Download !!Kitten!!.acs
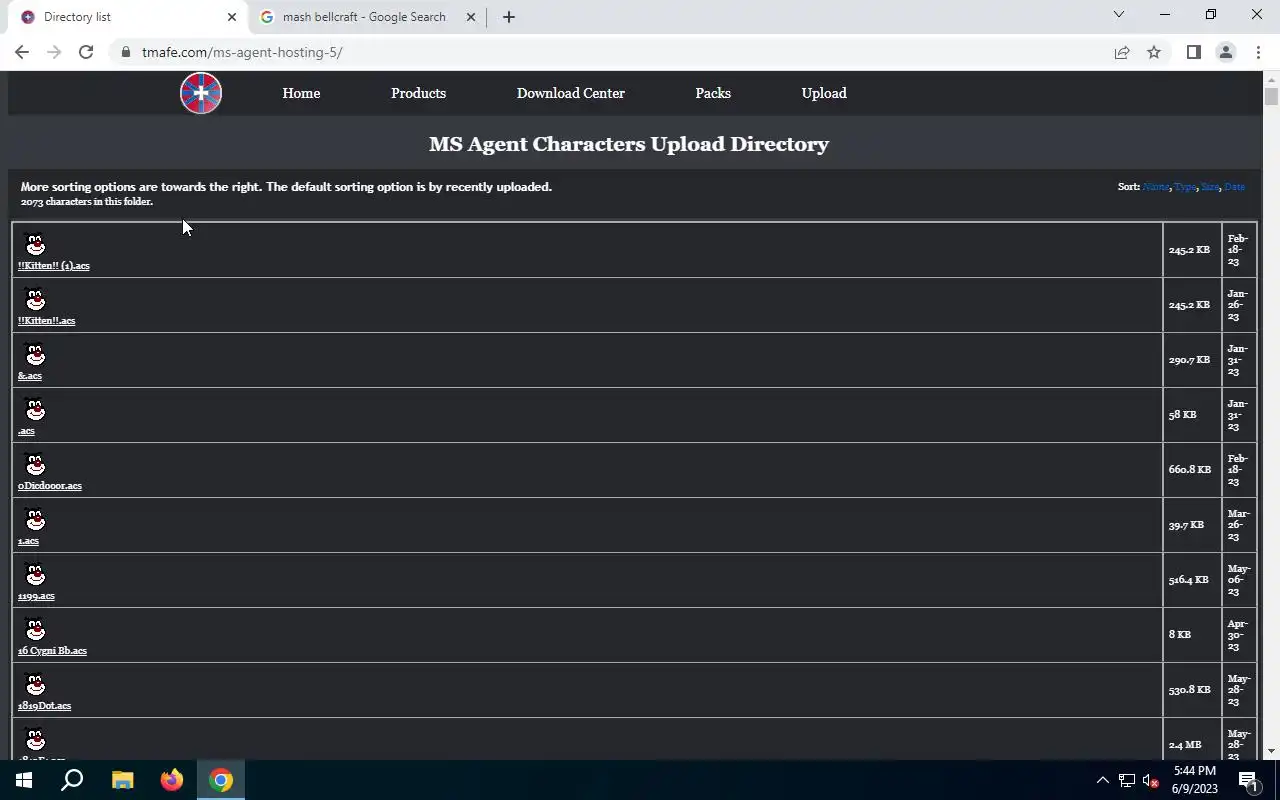The width and height of the screenshot is (1280, 800). (x=47, y=321)
